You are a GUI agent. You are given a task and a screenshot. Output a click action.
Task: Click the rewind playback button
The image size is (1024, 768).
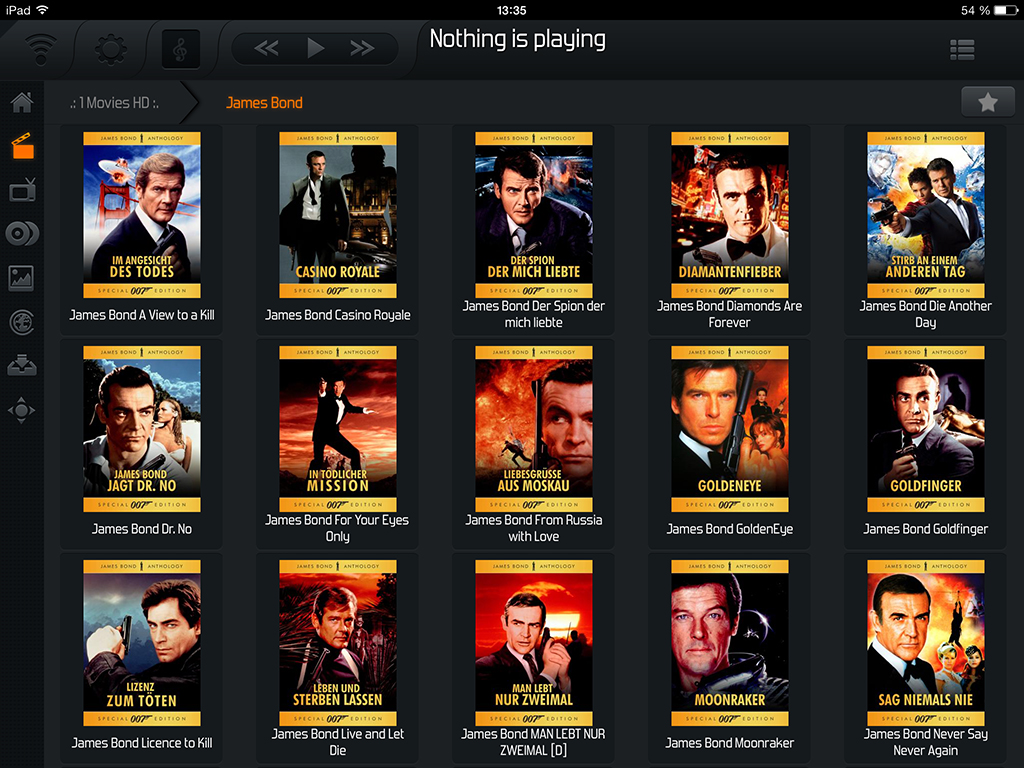pos(266,48)
